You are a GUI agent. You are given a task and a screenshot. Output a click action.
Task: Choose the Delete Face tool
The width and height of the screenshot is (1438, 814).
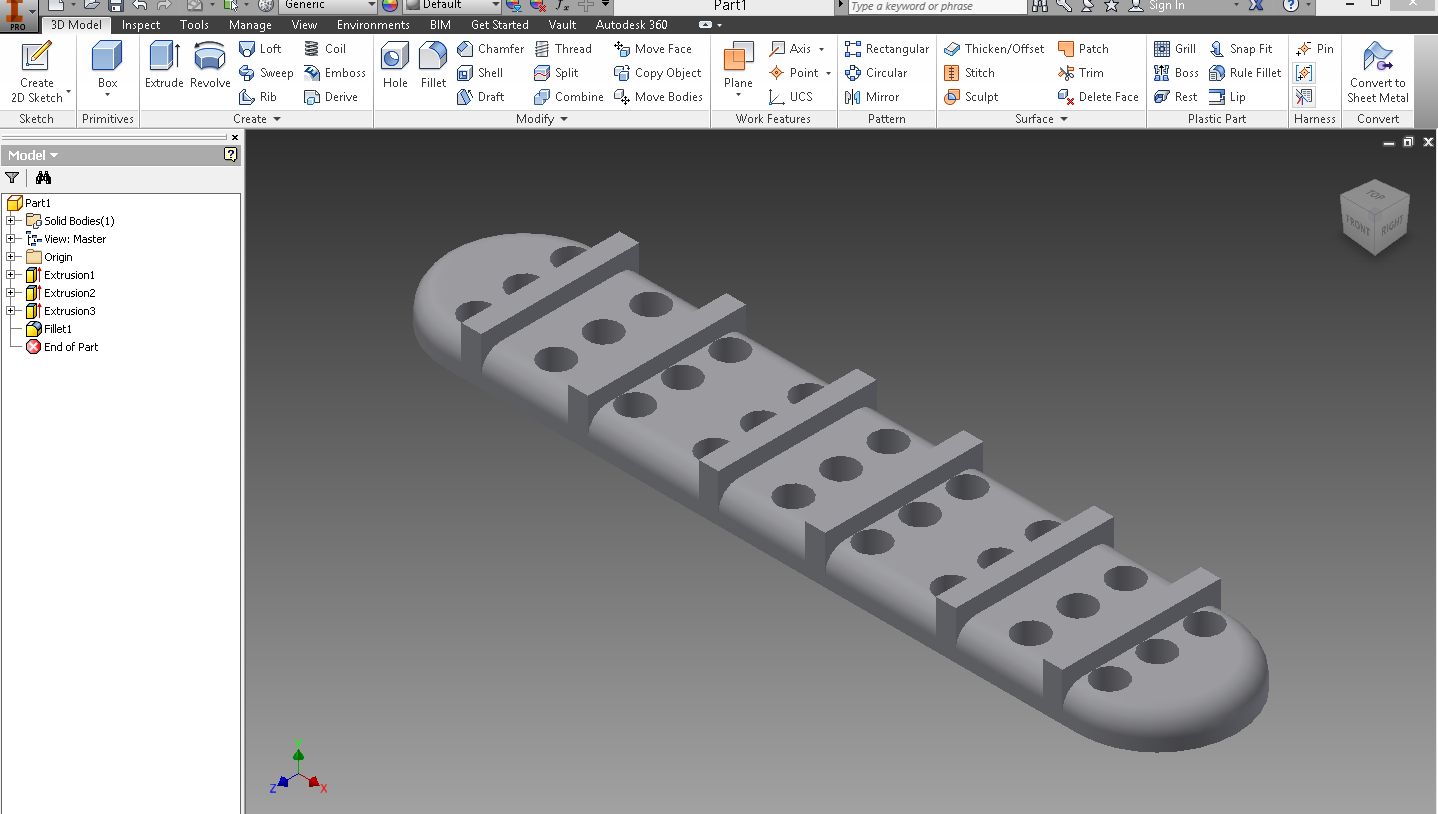[1098, 97]
